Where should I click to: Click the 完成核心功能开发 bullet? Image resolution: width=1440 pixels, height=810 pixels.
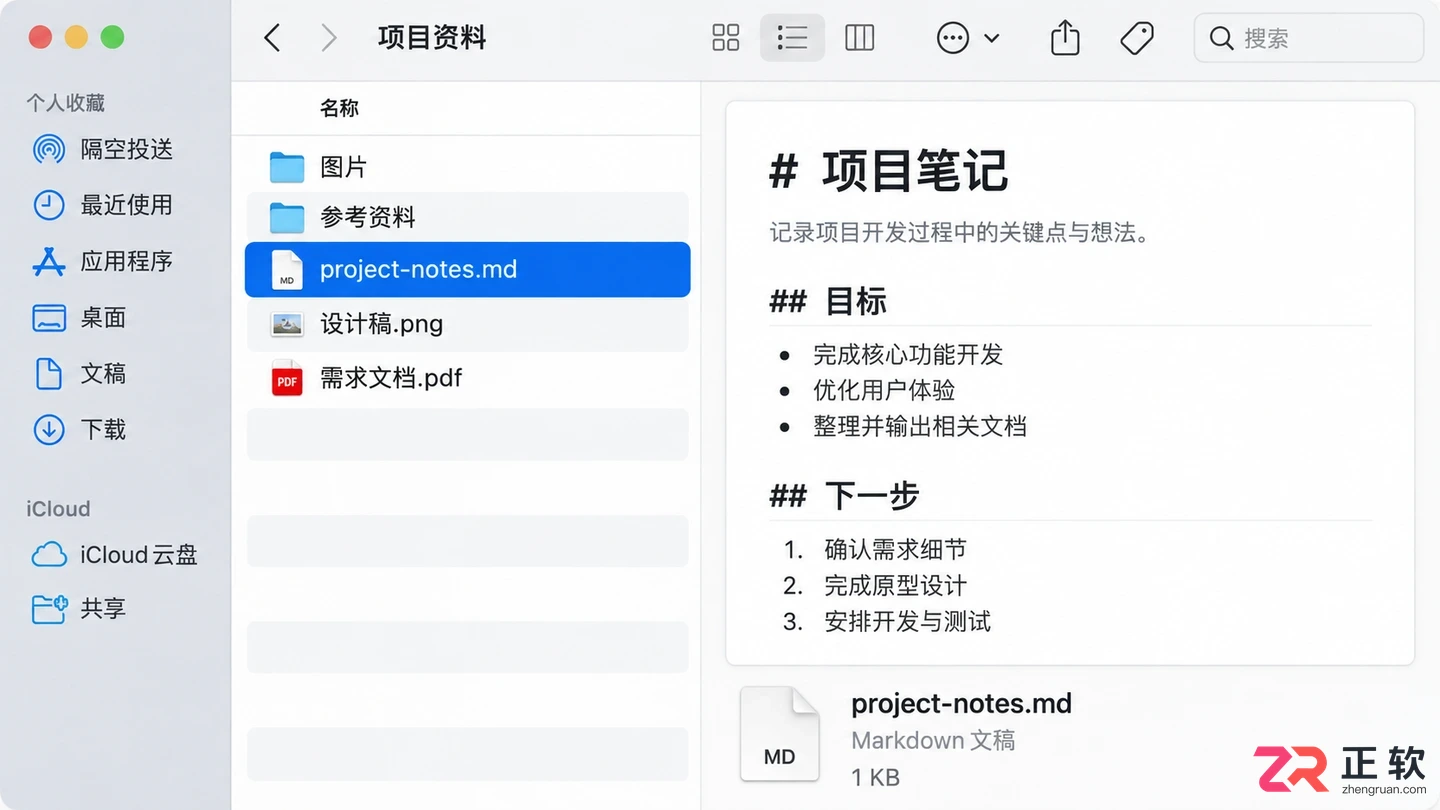click(908, 354)
